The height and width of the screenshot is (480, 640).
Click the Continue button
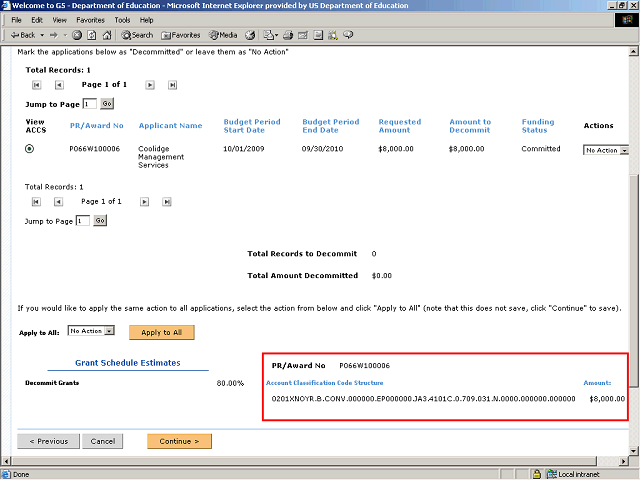pos(179,440)
